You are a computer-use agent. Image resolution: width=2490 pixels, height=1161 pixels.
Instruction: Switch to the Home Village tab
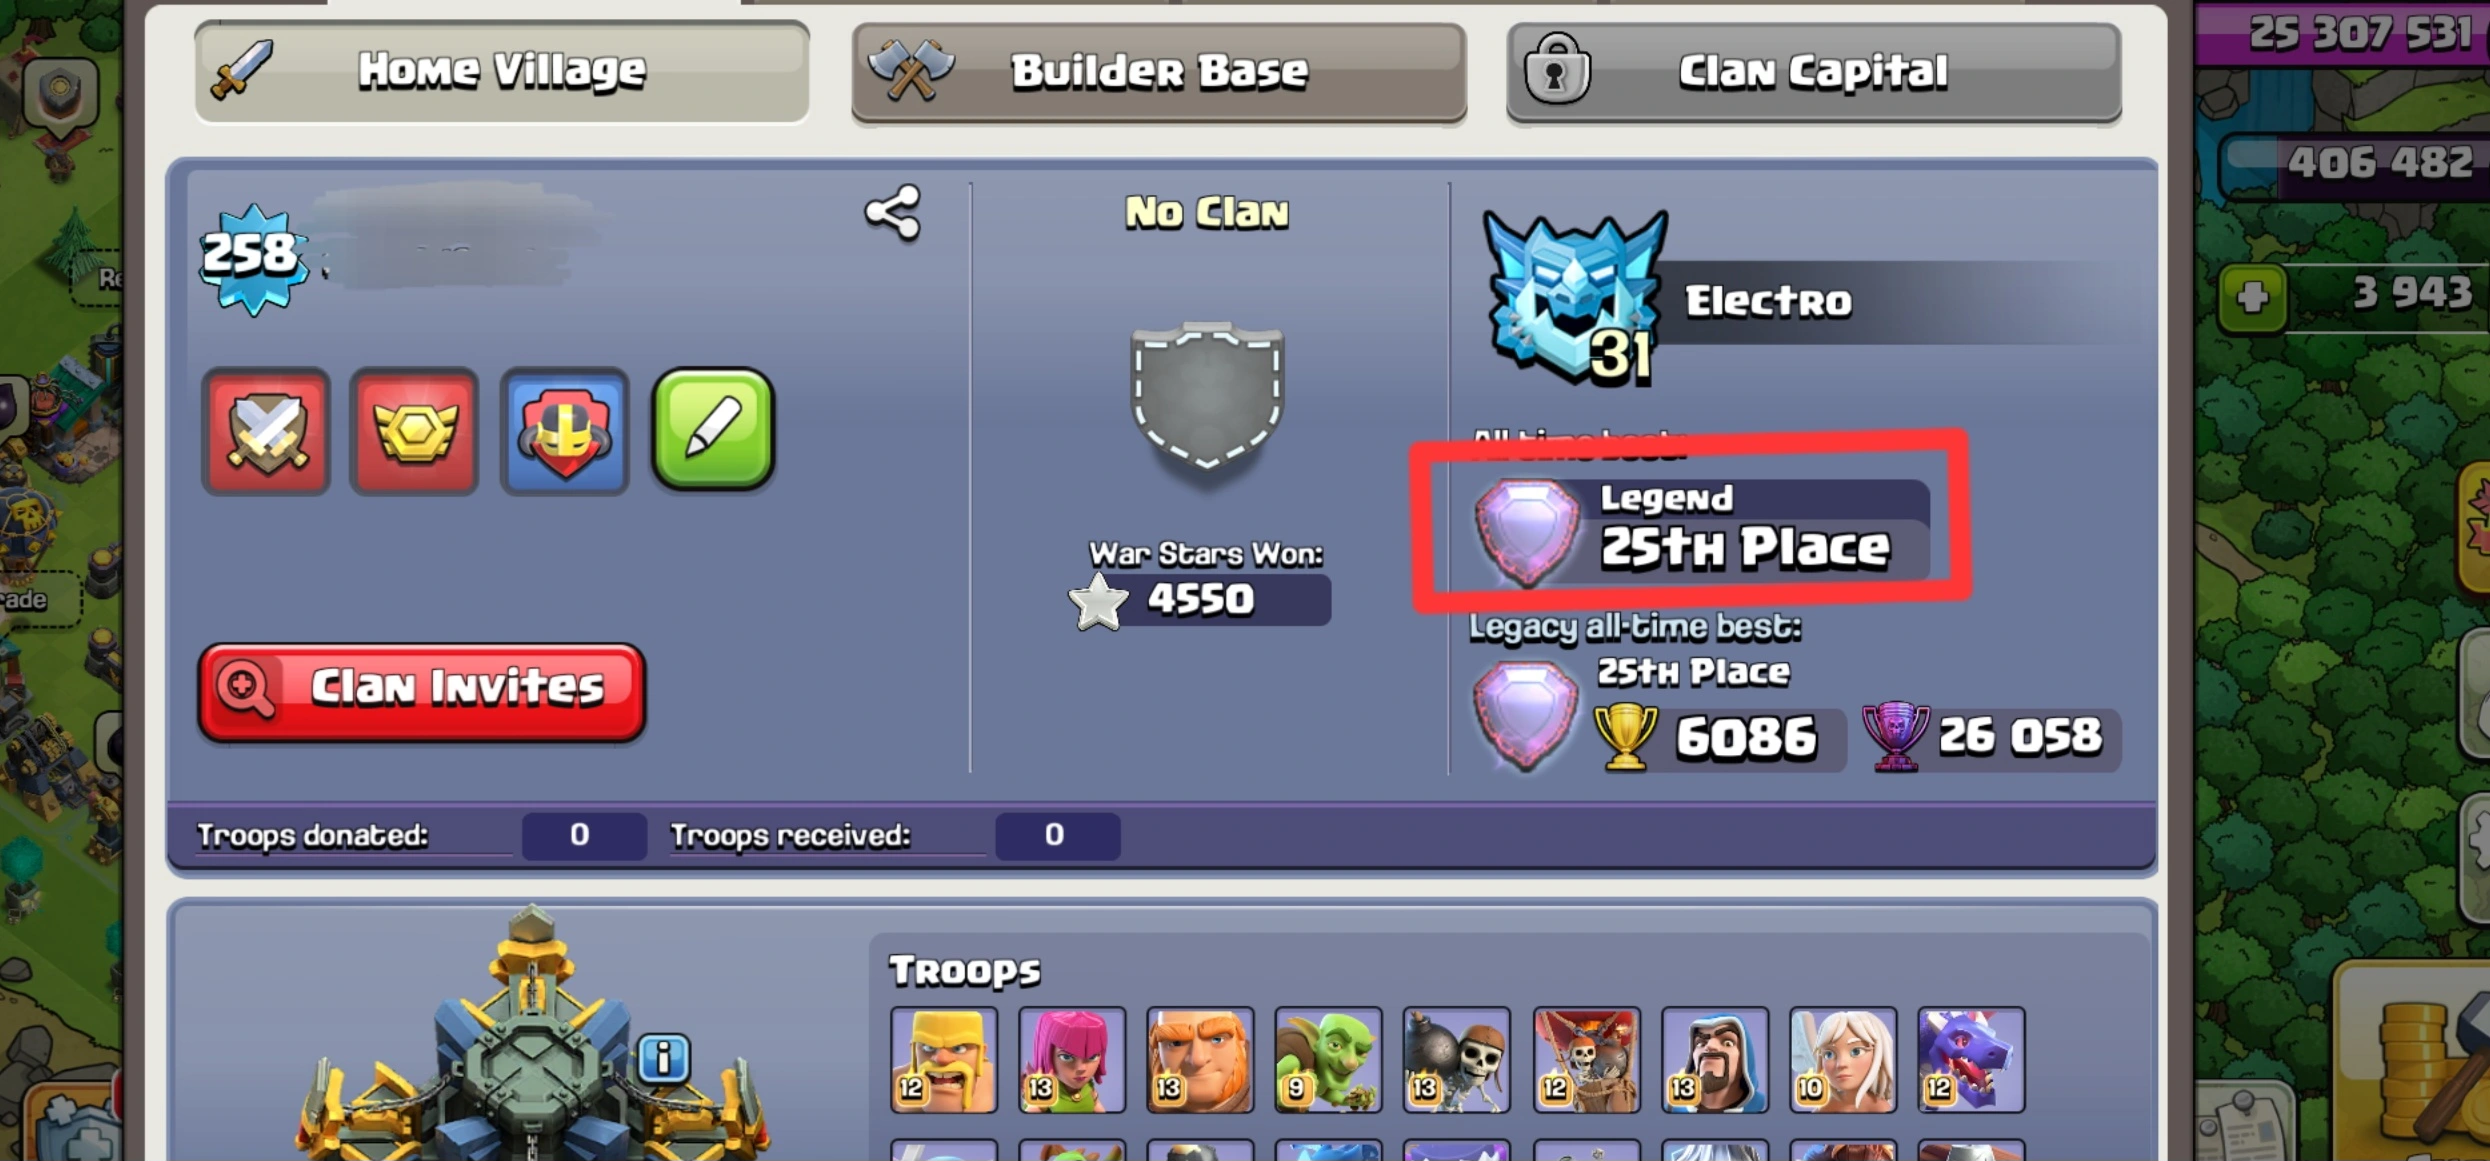tap(502, 71)
